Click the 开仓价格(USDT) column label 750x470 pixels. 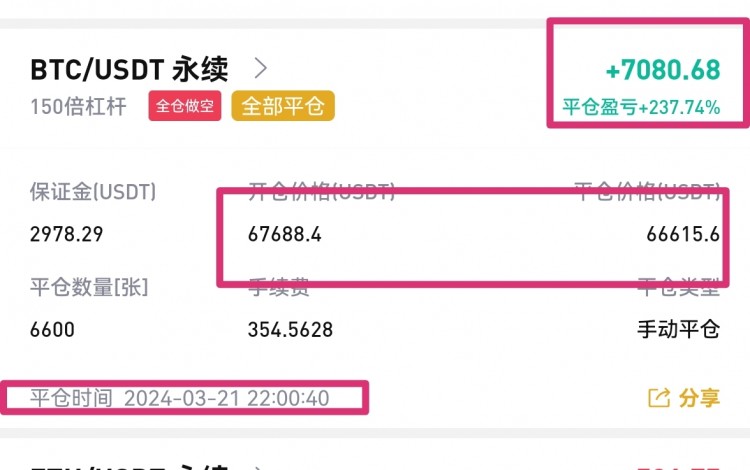pyautogui.click(x=321, y=191)
